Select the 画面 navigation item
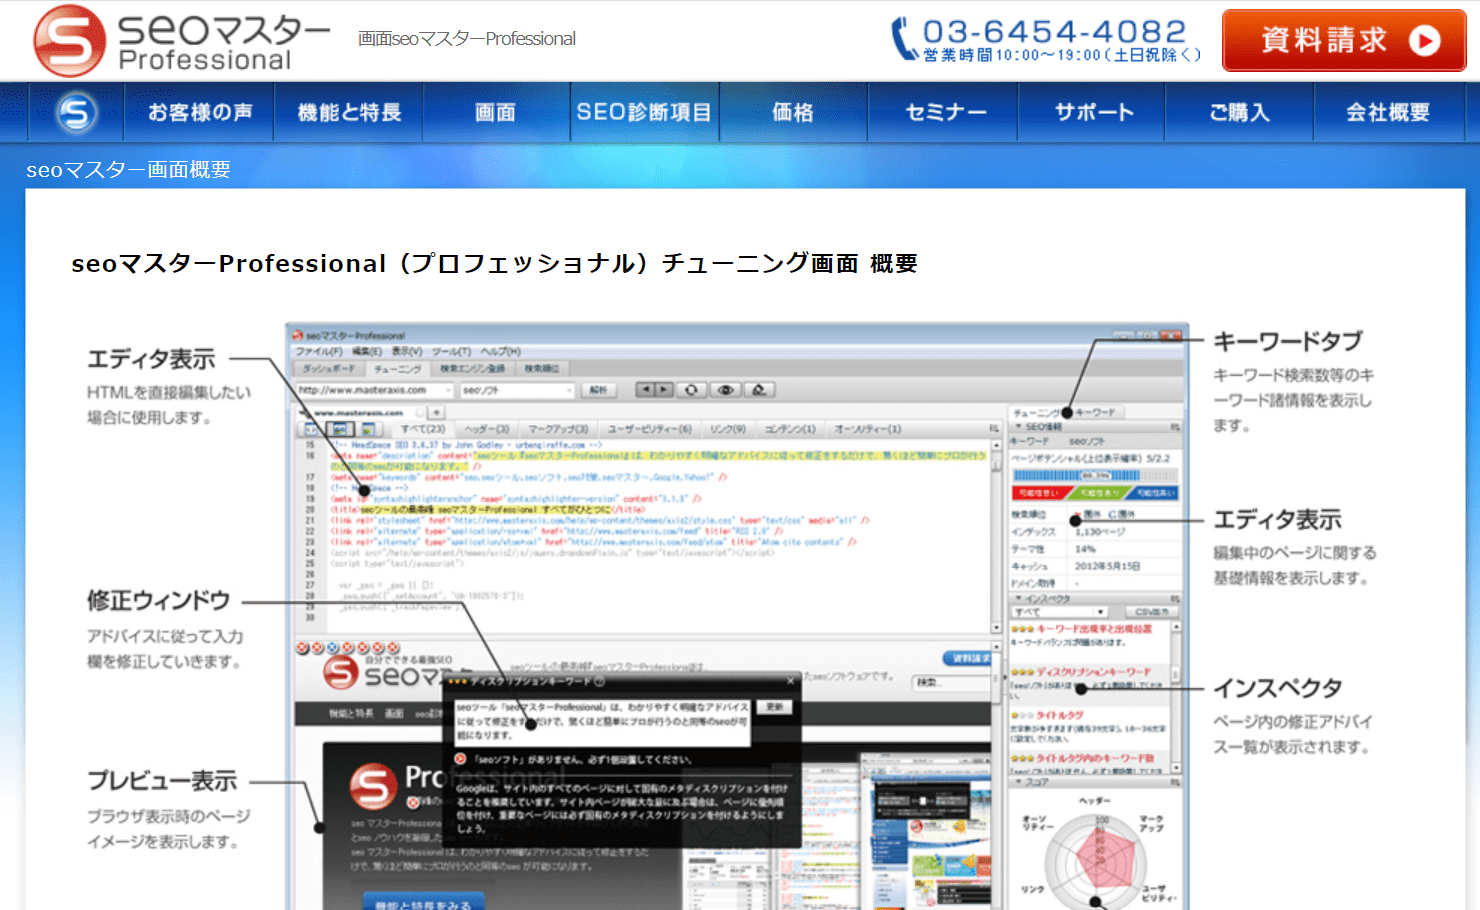 point(496,112)
